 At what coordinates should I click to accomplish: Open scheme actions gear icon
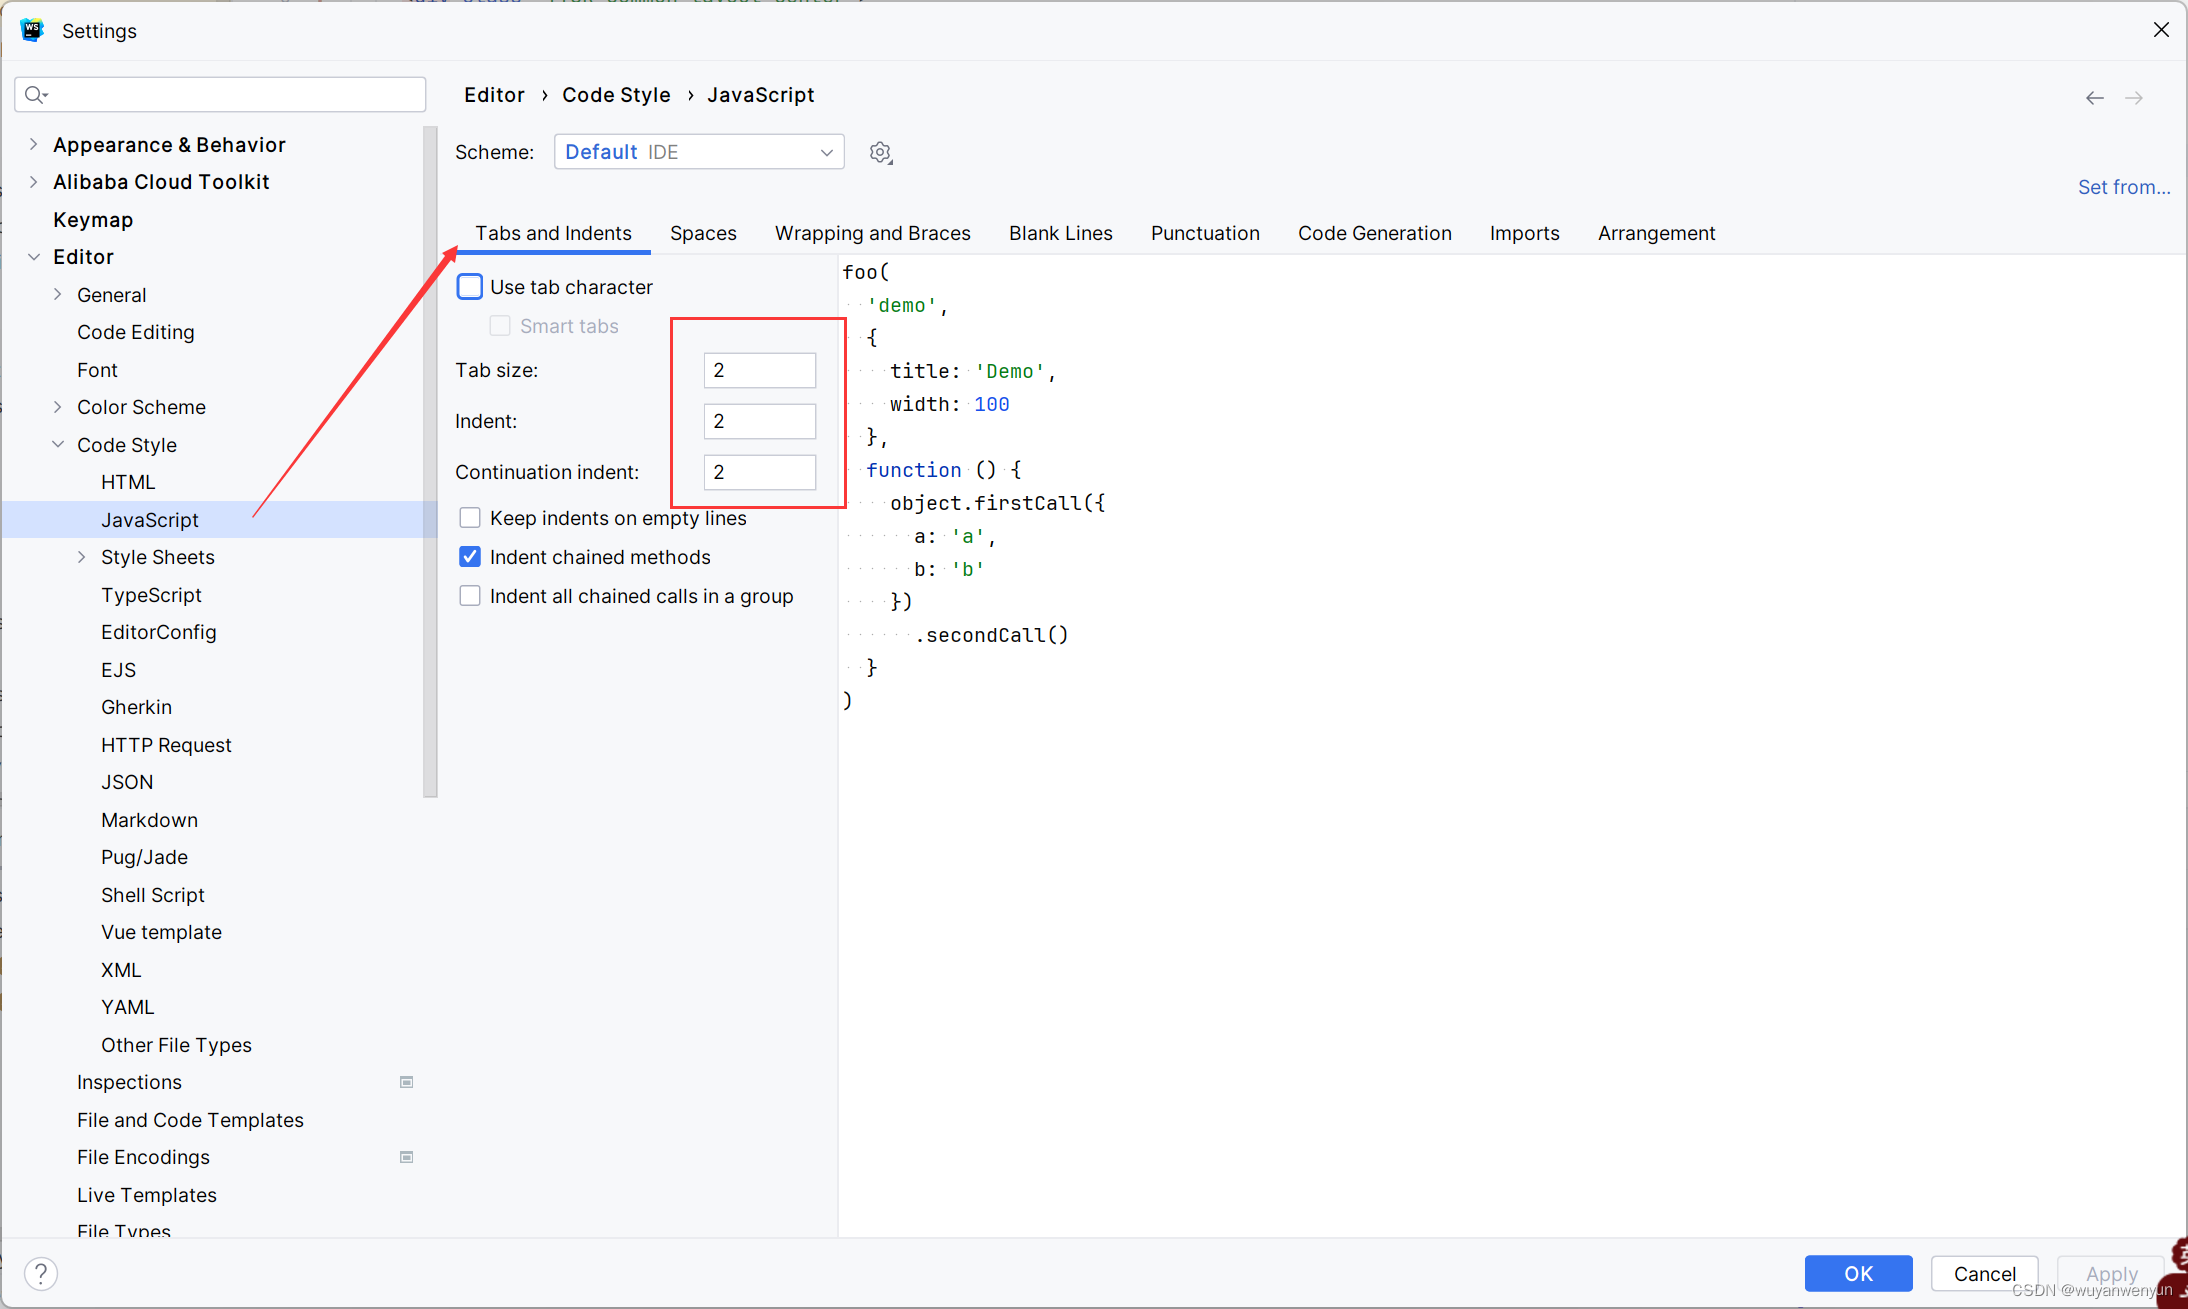pyautogui.click(x=880, y=152)
